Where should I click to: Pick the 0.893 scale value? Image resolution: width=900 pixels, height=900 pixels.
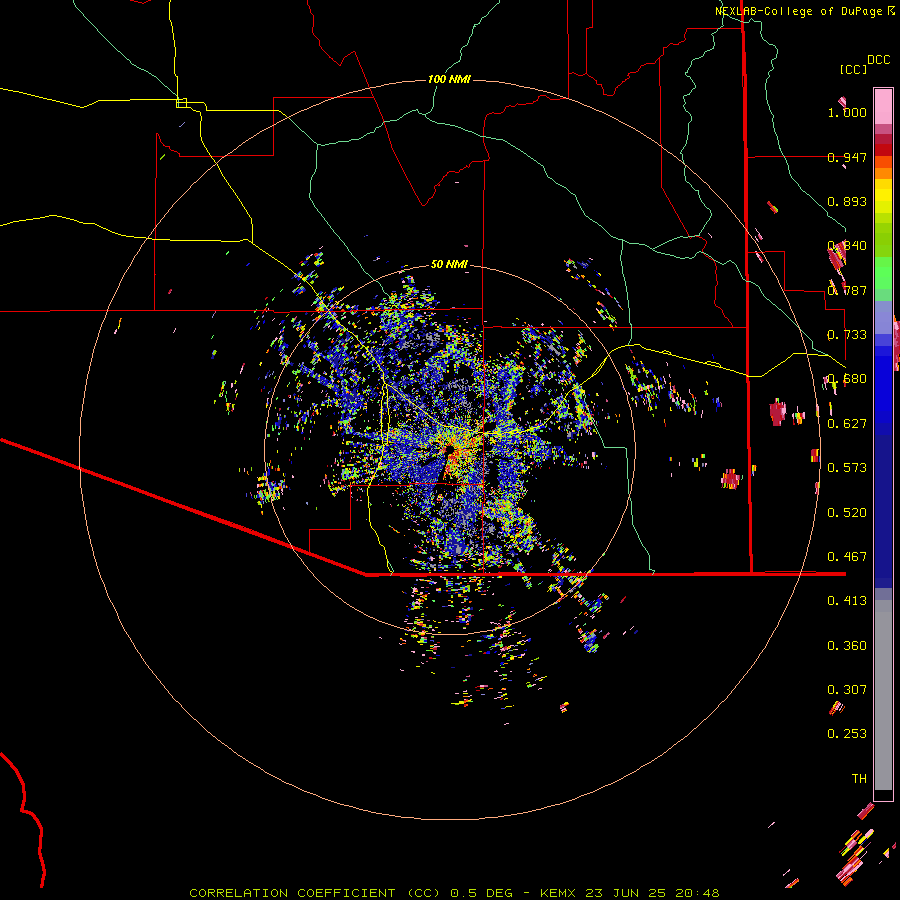click(x=847, y=201)
